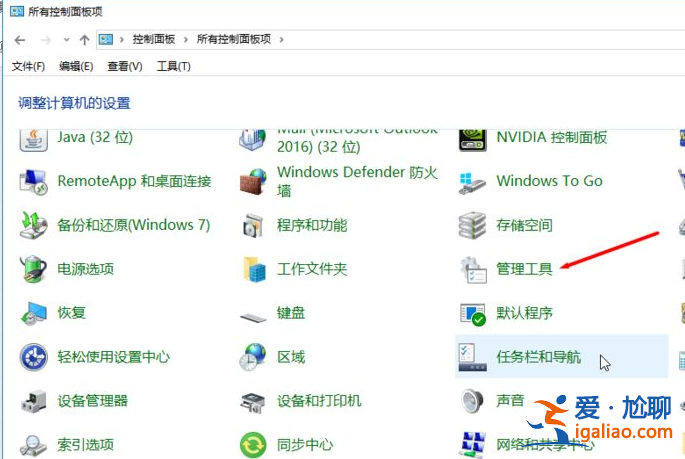Screen dimensions: 685x459
Task: Click the 同步中心 text link
Action: [305, 445]
